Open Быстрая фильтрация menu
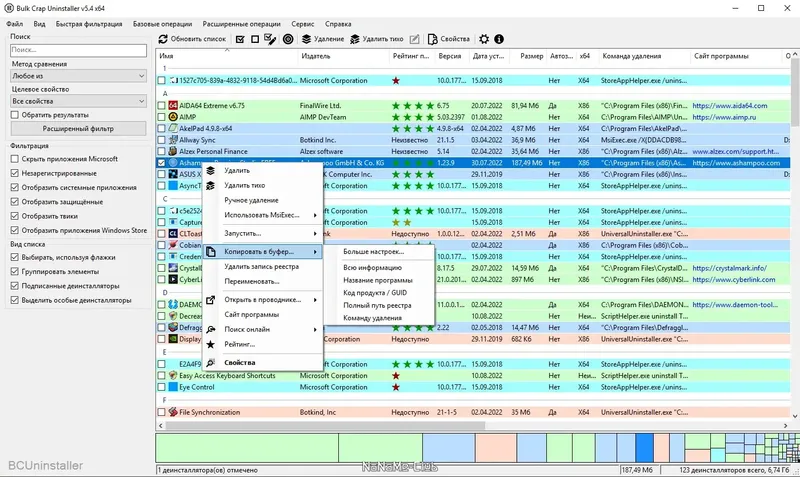This screenshot has width=800, height=477. (89, 24)
